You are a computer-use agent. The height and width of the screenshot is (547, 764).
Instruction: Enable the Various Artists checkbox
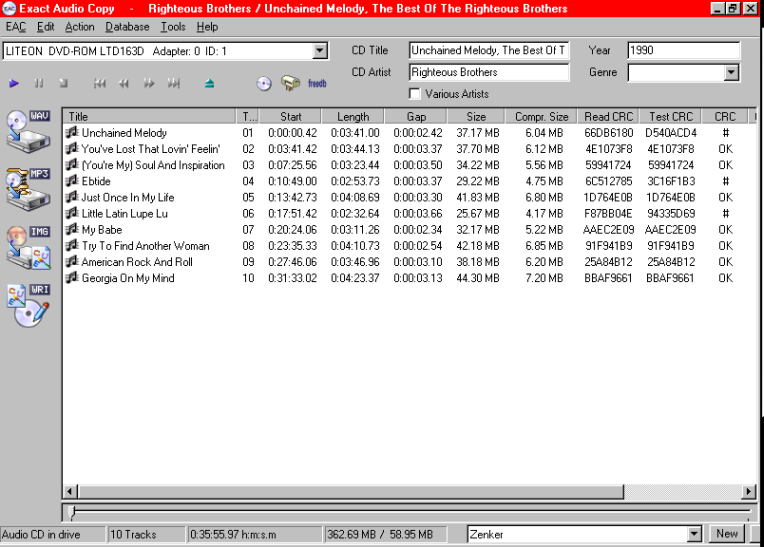pos(415,94)
